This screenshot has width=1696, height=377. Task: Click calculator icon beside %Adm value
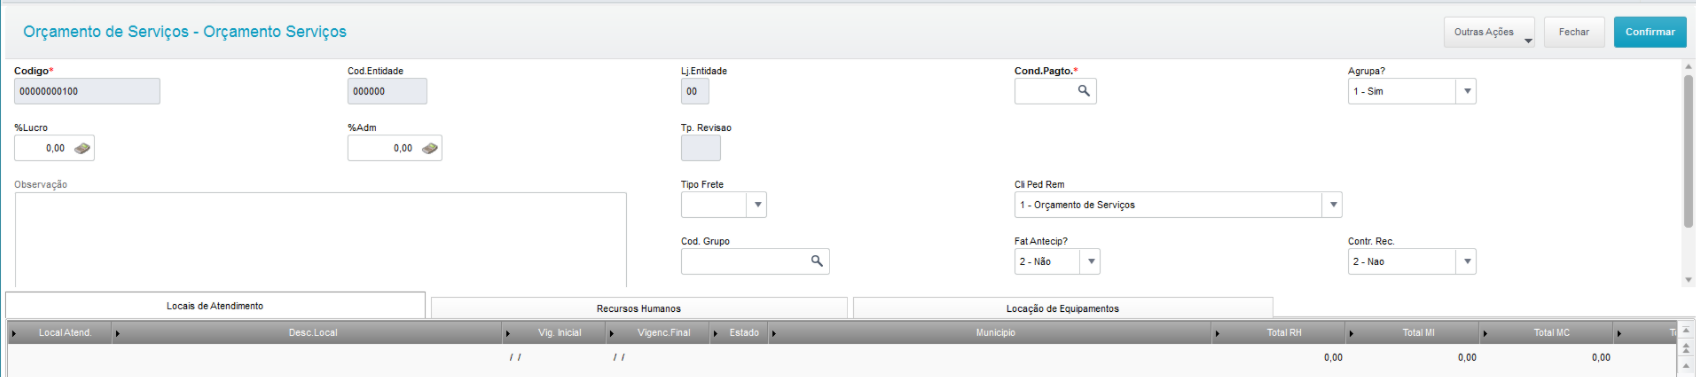[430, 148]
